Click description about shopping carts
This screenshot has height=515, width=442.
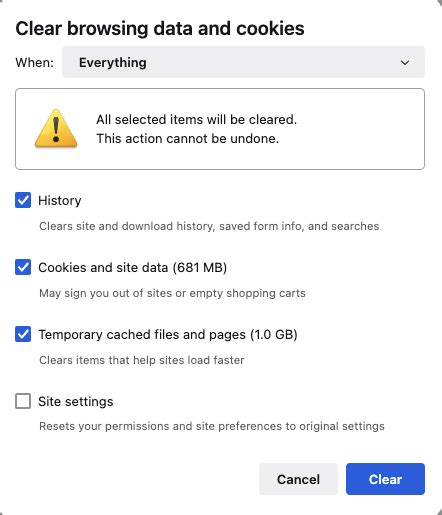coord(172,293)
